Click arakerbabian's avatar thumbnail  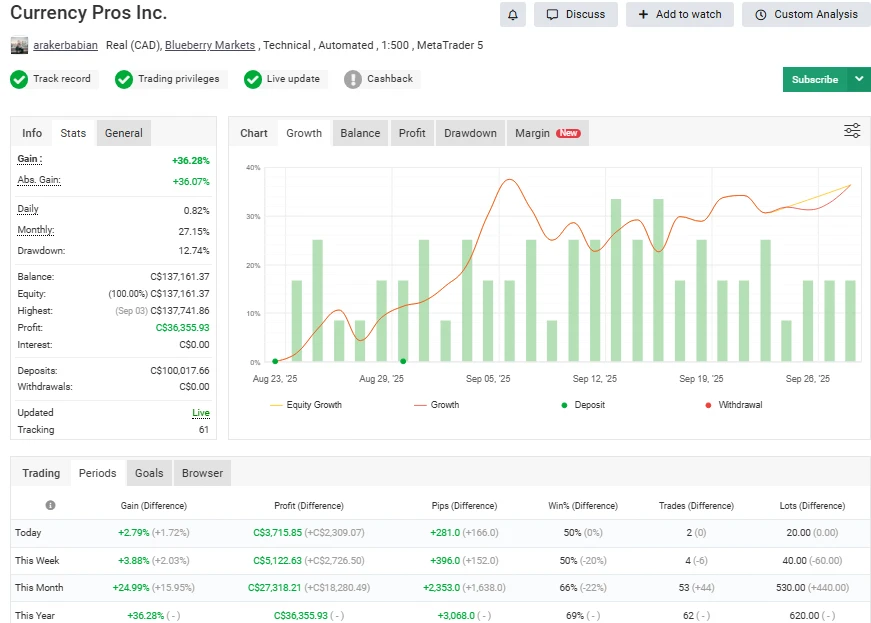[x=19, y=45]
